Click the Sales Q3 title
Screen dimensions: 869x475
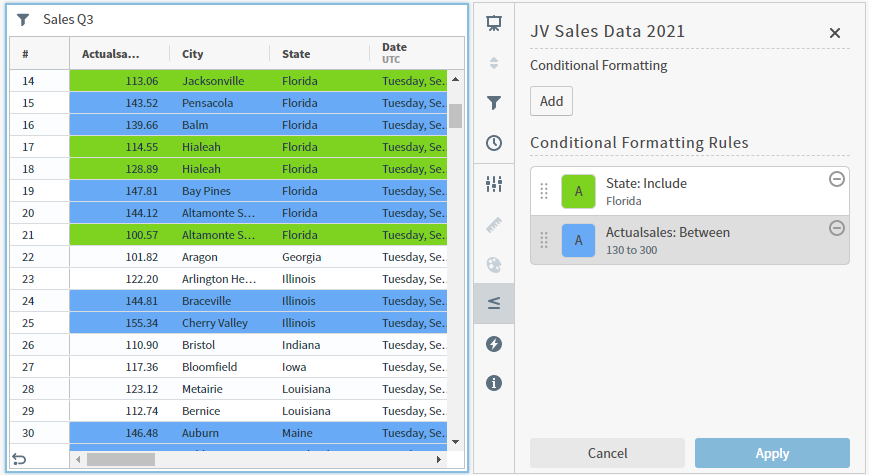point(68,19)
